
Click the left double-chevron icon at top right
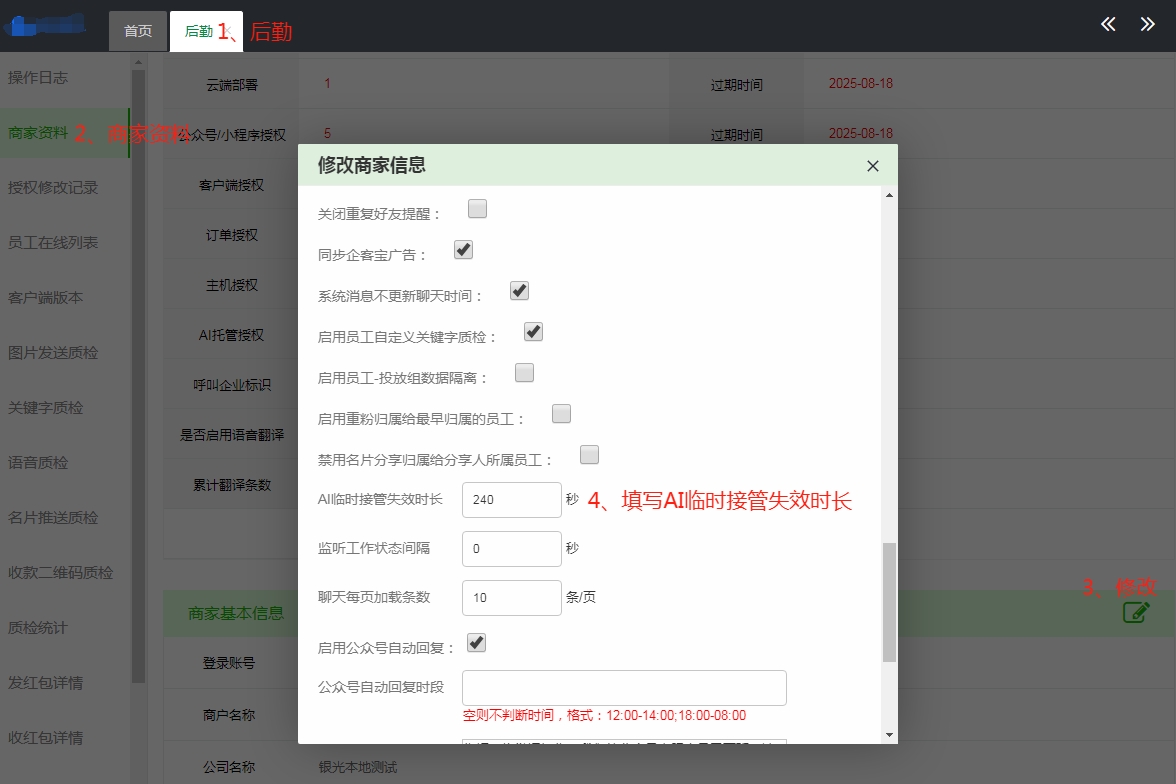(1106, 23)
